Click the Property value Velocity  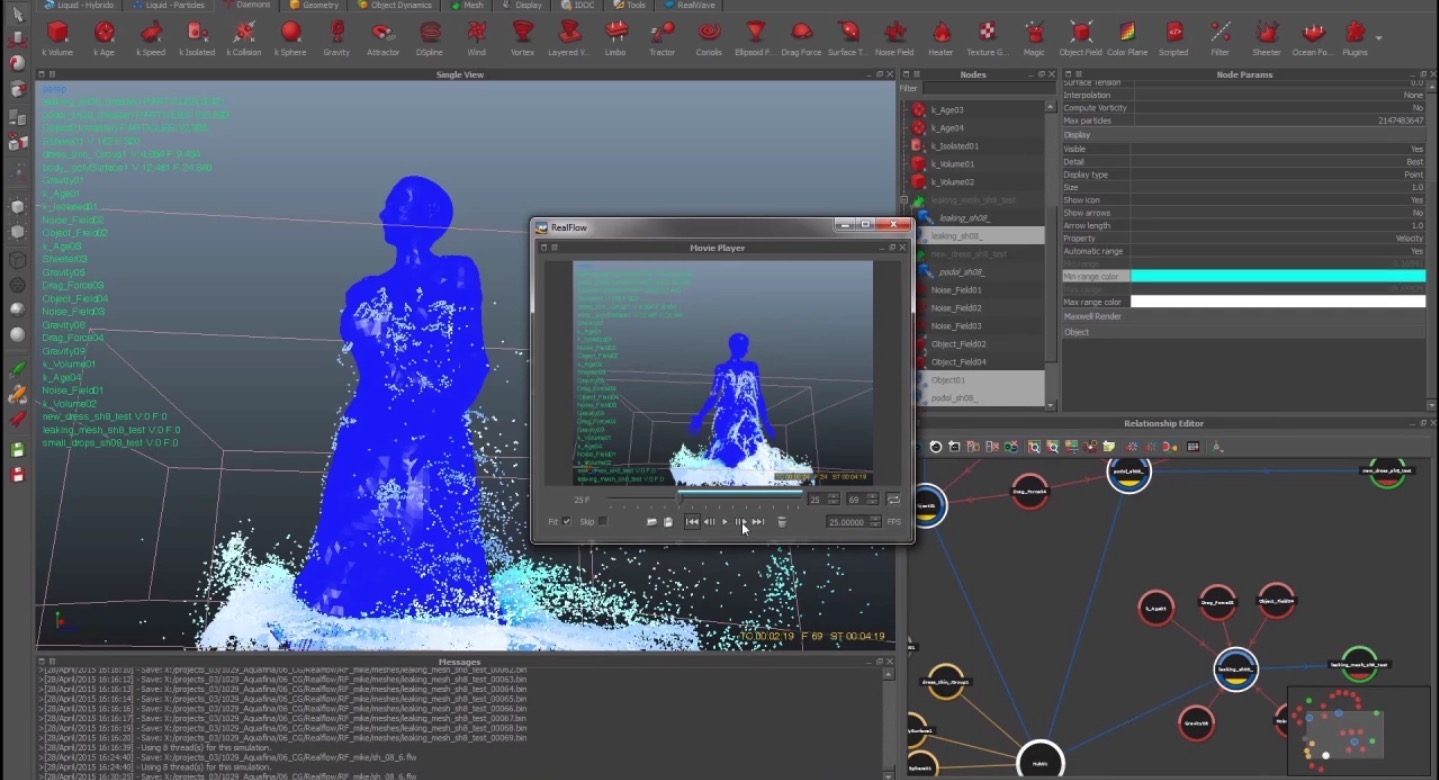pyautogui.click(x=1409, y=239)
